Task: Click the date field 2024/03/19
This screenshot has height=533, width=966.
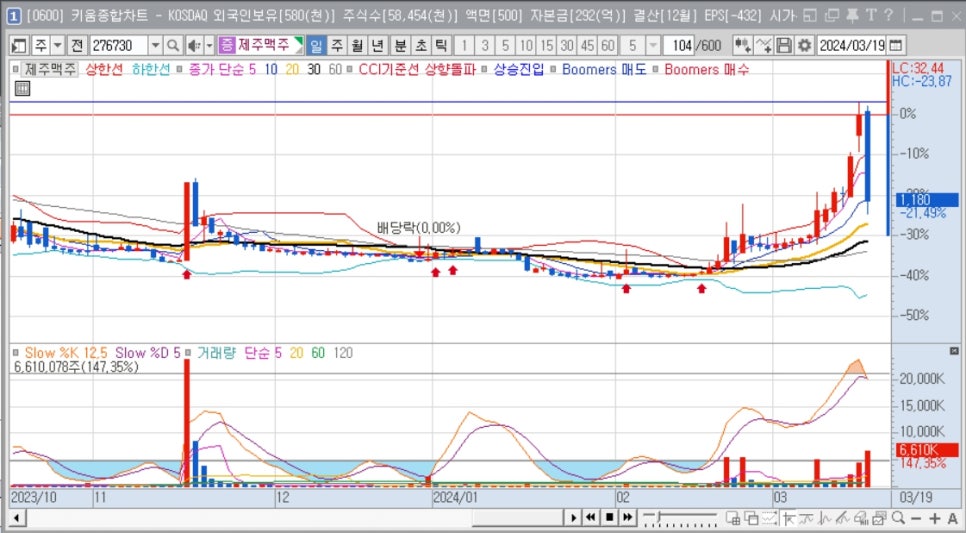Action: (851, 45)
